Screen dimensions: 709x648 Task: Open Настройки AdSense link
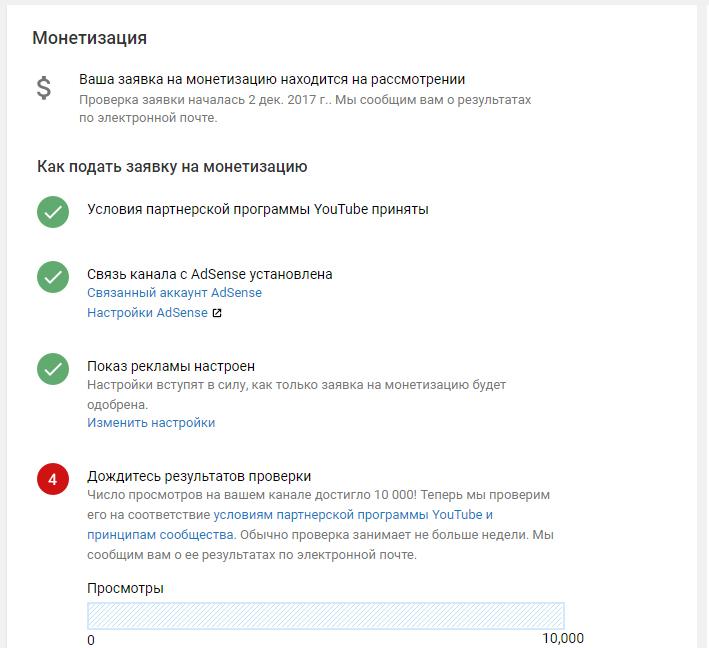coord(147,312)
